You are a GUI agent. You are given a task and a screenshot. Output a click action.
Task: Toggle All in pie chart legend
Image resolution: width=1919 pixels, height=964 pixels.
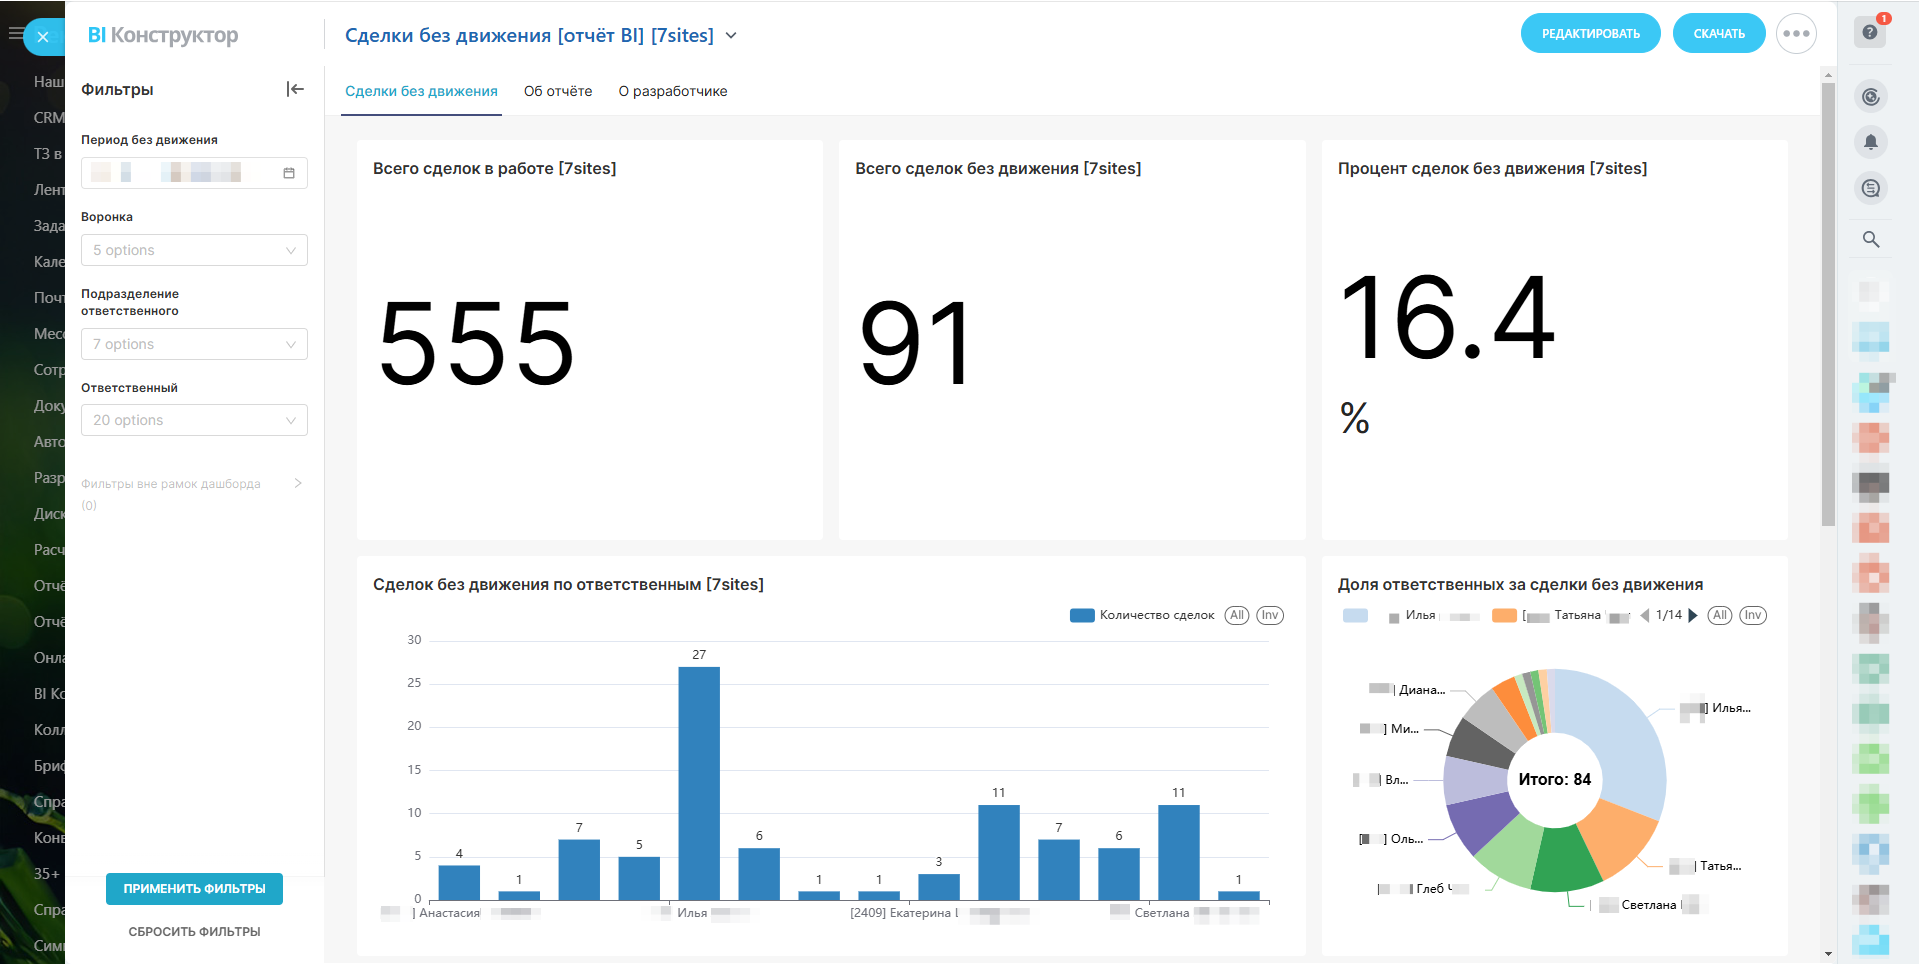click(x=1720, y=615)
